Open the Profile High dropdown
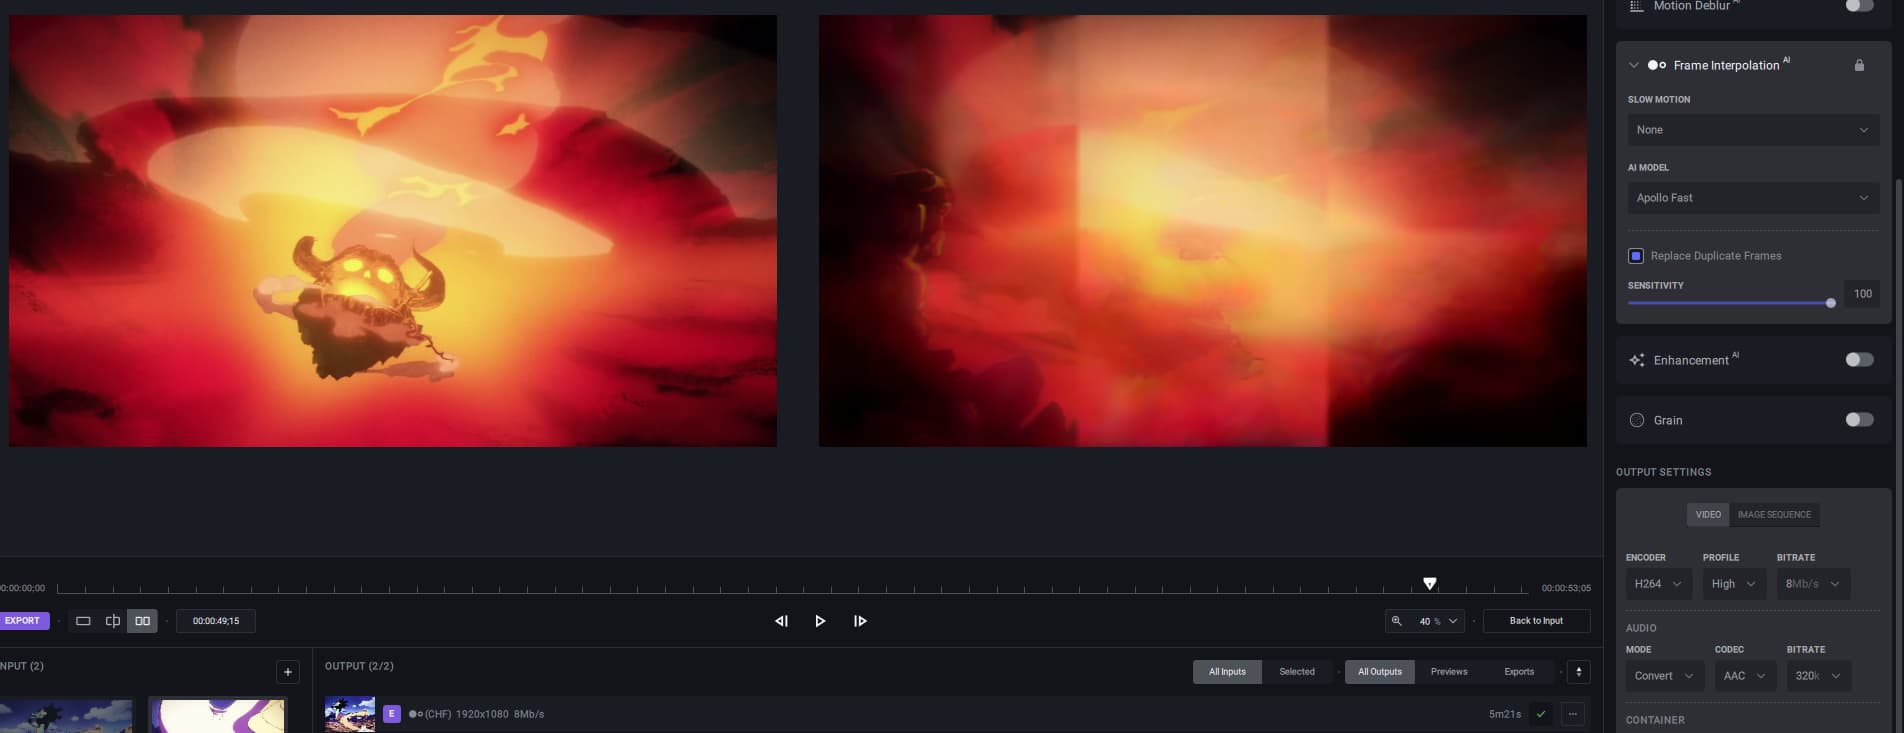Viewport: 1904px width, 733px height. 1734,584
